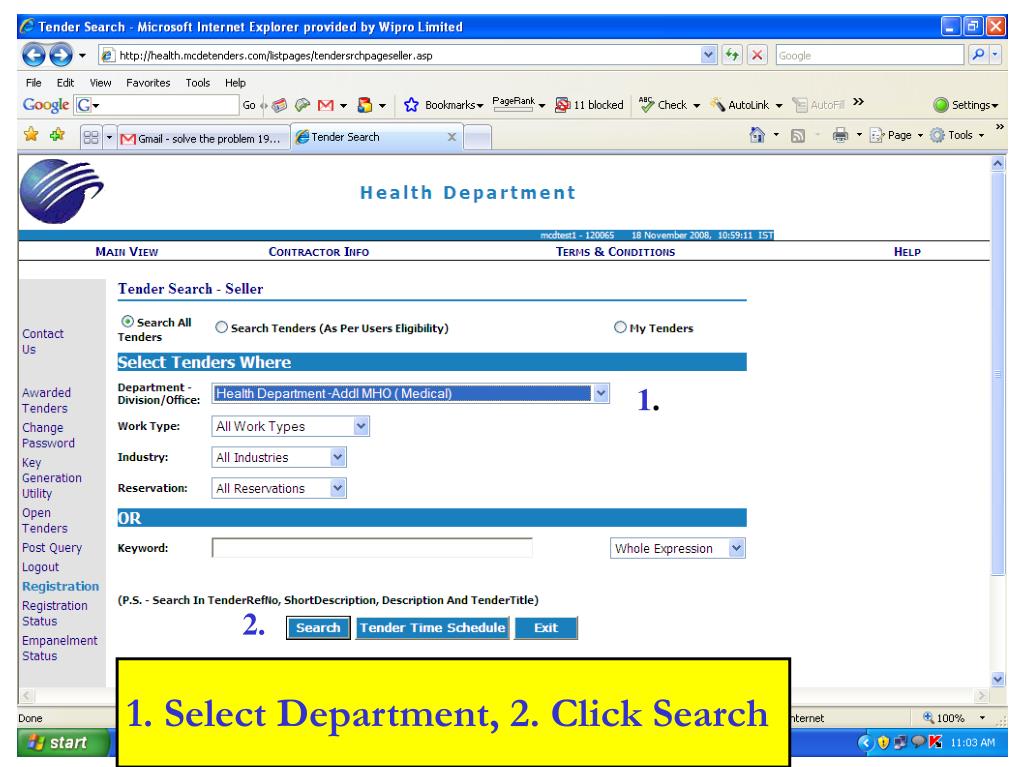Viewport: 1023px width, 767px height.
Task: Click the Print icon
Action: point(840,135)
